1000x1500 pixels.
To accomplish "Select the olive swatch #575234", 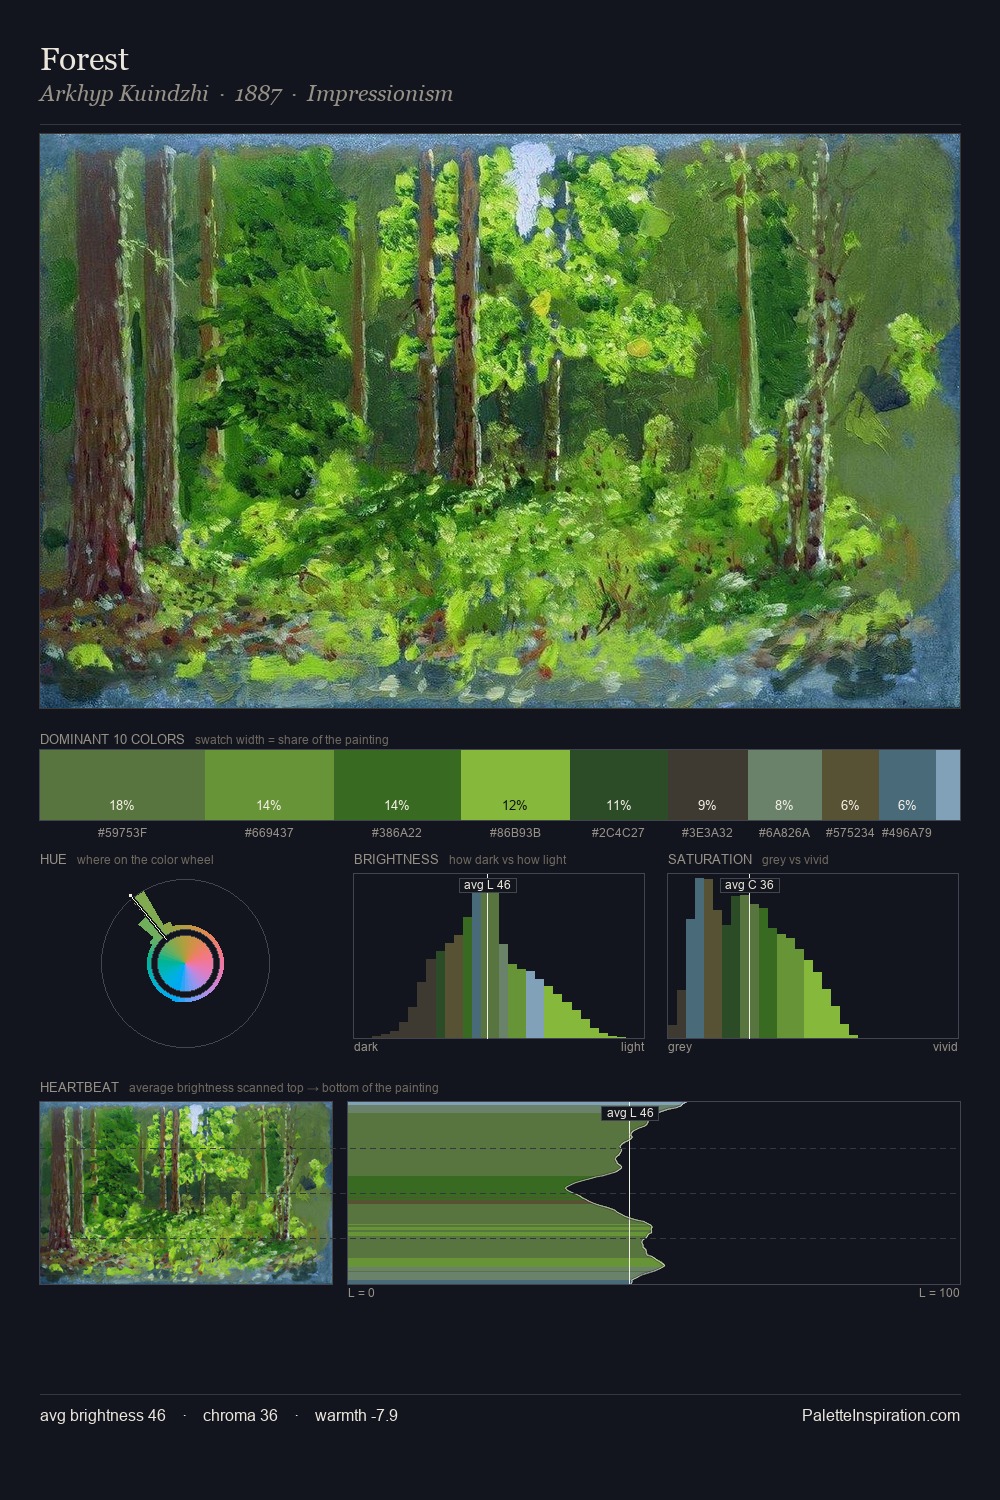I will click(850, 785).
